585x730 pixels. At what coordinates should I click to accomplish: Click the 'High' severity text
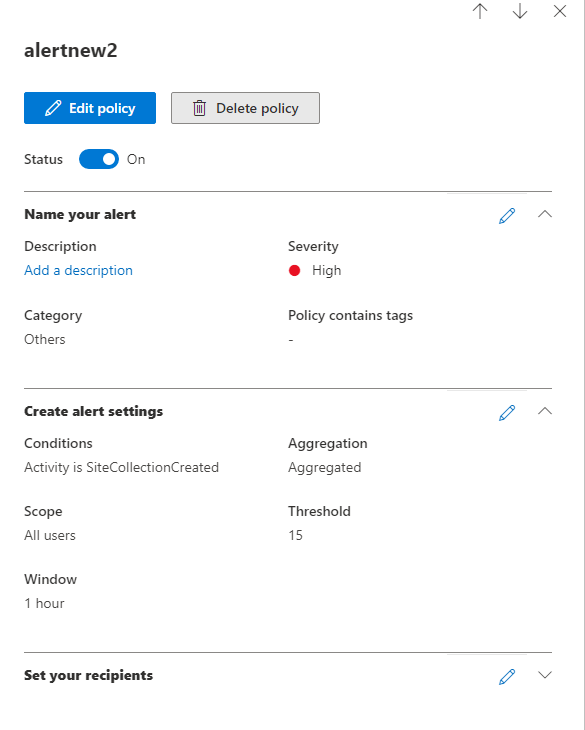[x=327, y=270]
